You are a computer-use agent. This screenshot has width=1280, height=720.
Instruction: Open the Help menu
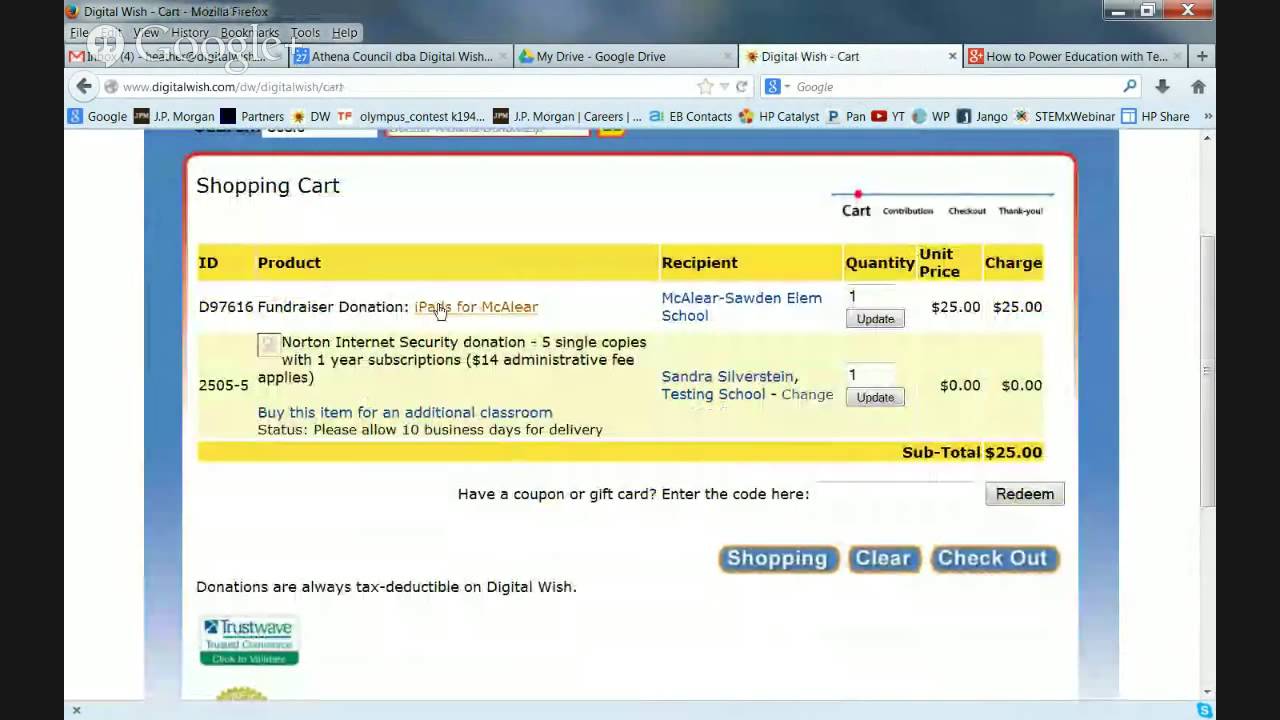344,33
